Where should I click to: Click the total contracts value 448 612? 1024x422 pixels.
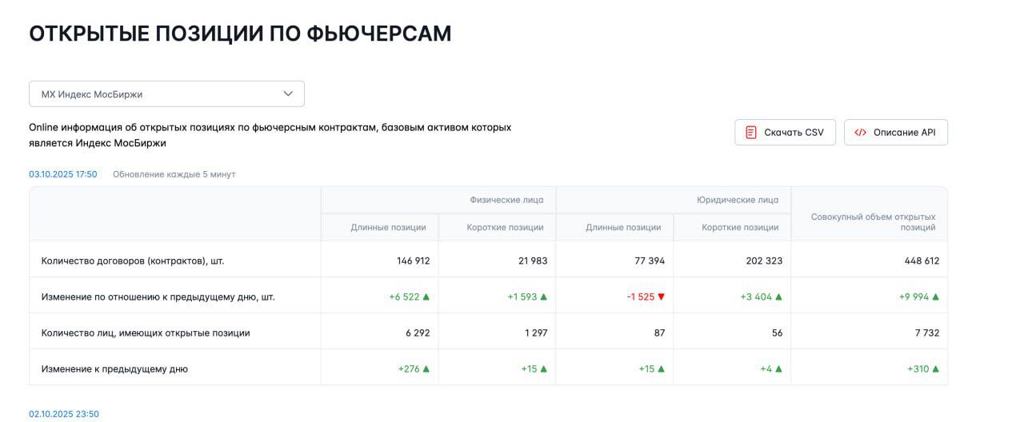(x=919, y=261)
